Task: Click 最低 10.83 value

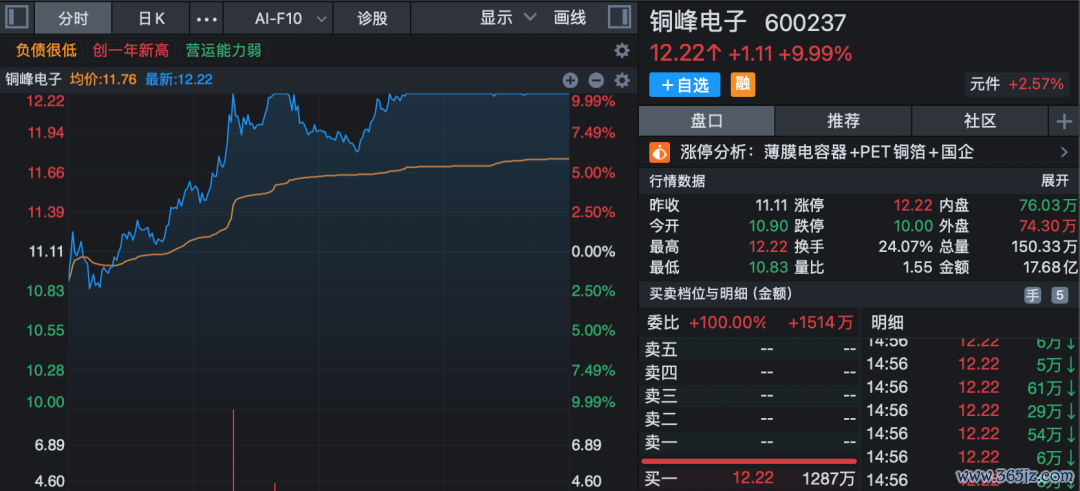Action: 769,267
